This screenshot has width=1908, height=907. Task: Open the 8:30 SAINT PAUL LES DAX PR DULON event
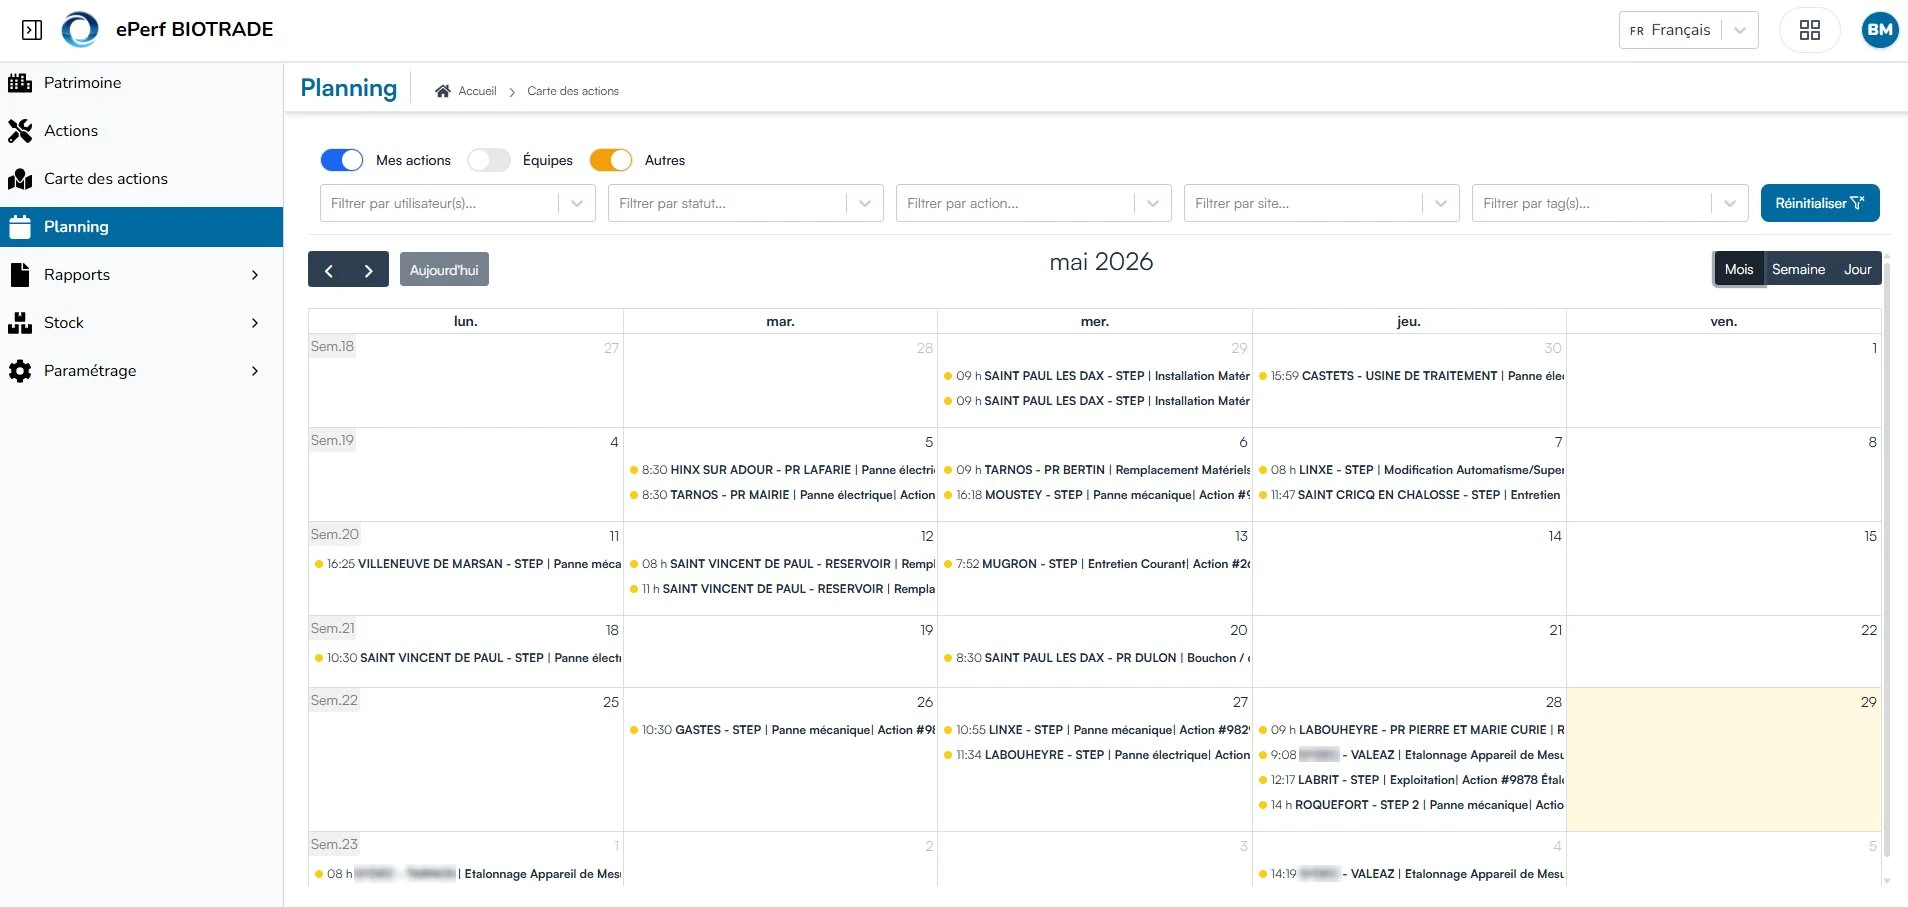click(x=1096, y=658)
